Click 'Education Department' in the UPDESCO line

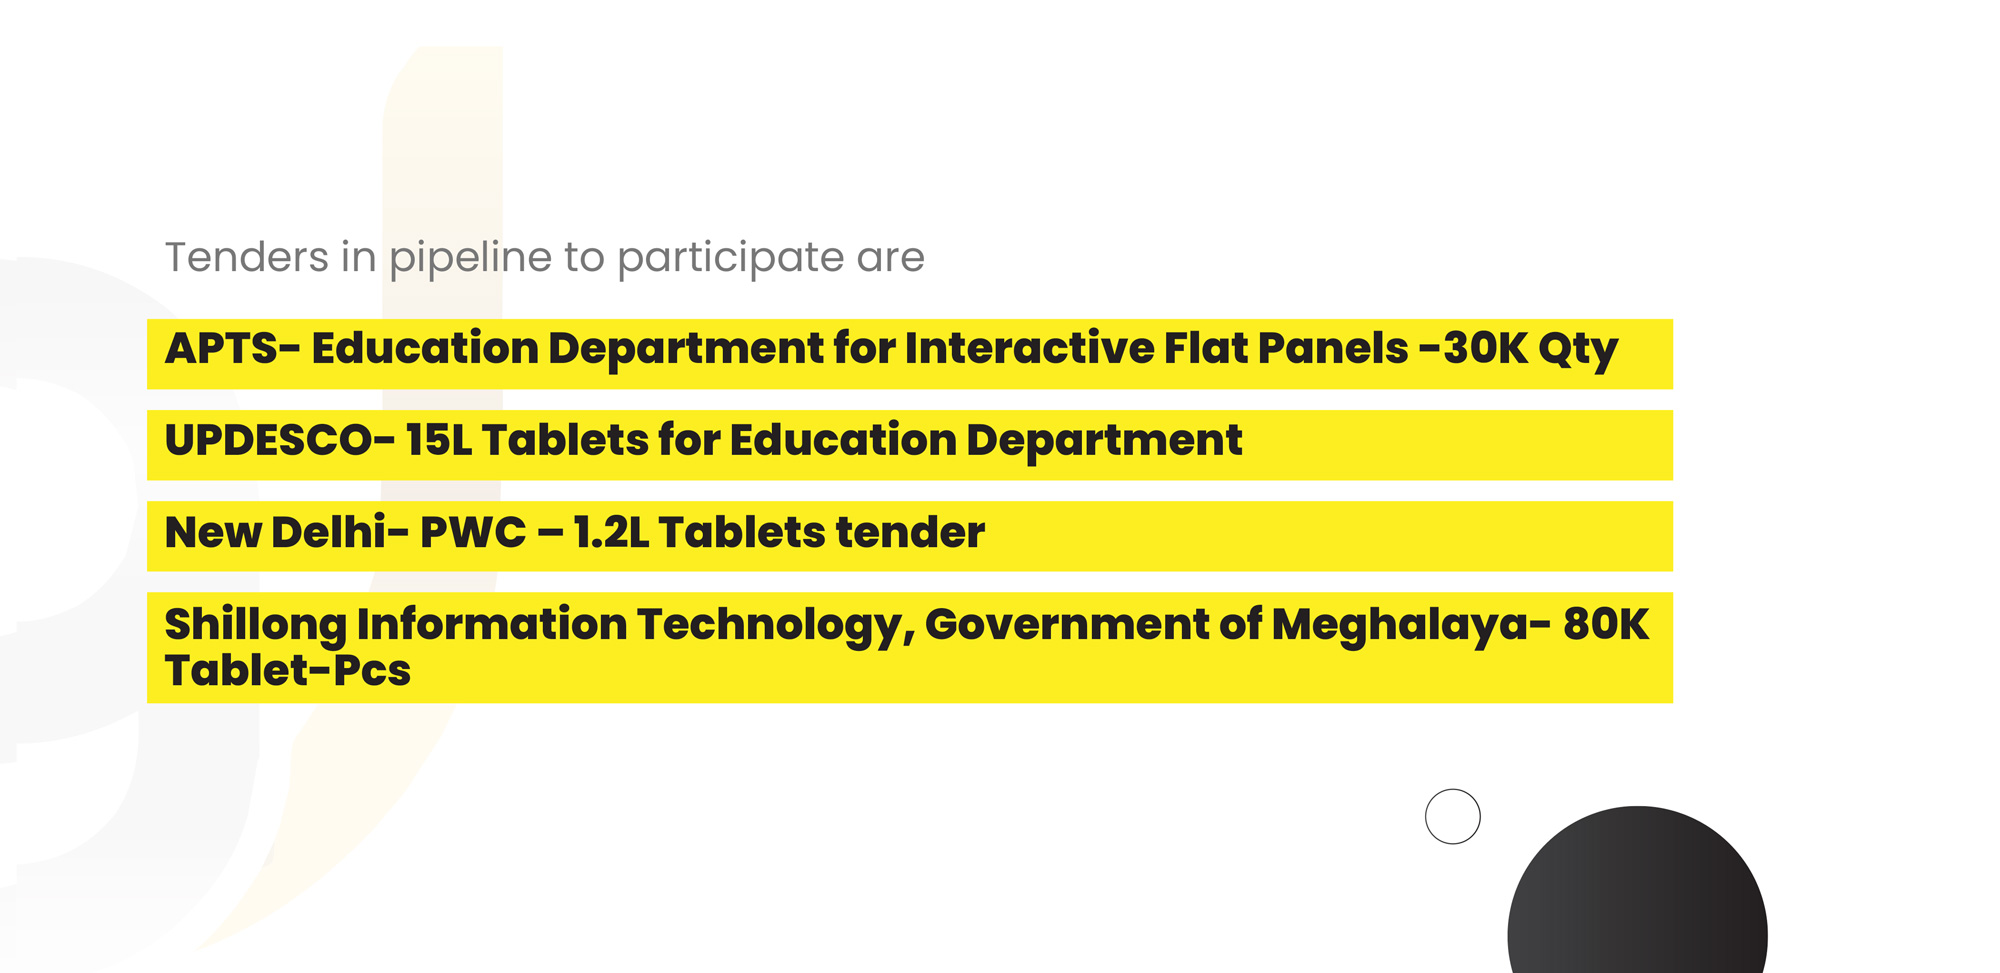[985, 441]
